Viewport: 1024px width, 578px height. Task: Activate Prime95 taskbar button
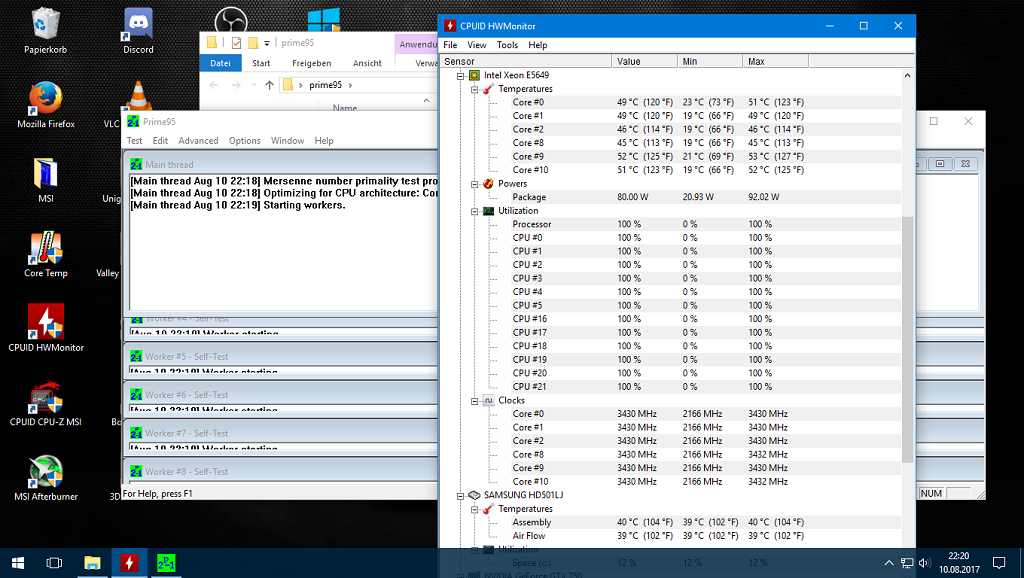pyautogui.click(x=166, y=562)
